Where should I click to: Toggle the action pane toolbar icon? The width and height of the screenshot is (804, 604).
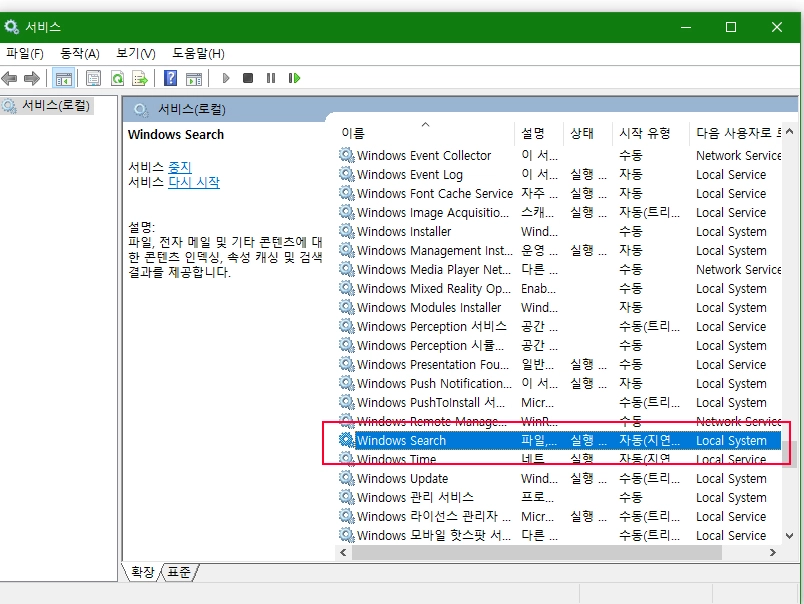pos(194,78)
